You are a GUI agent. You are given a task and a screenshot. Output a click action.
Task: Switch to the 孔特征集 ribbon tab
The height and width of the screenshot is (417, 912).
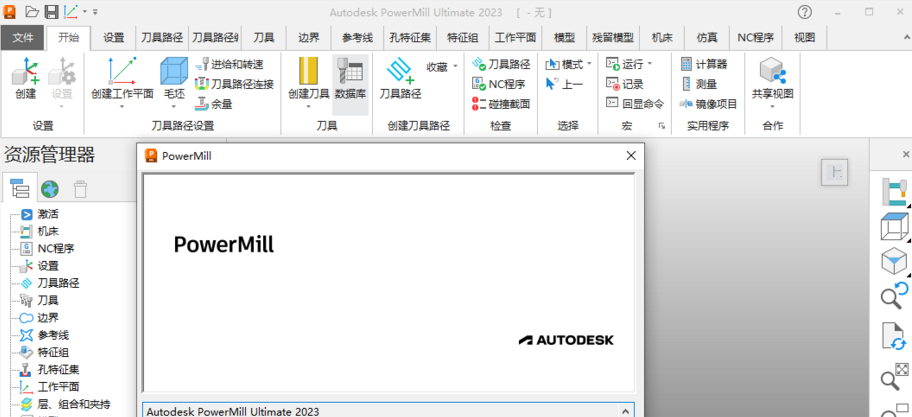[410, 38]
